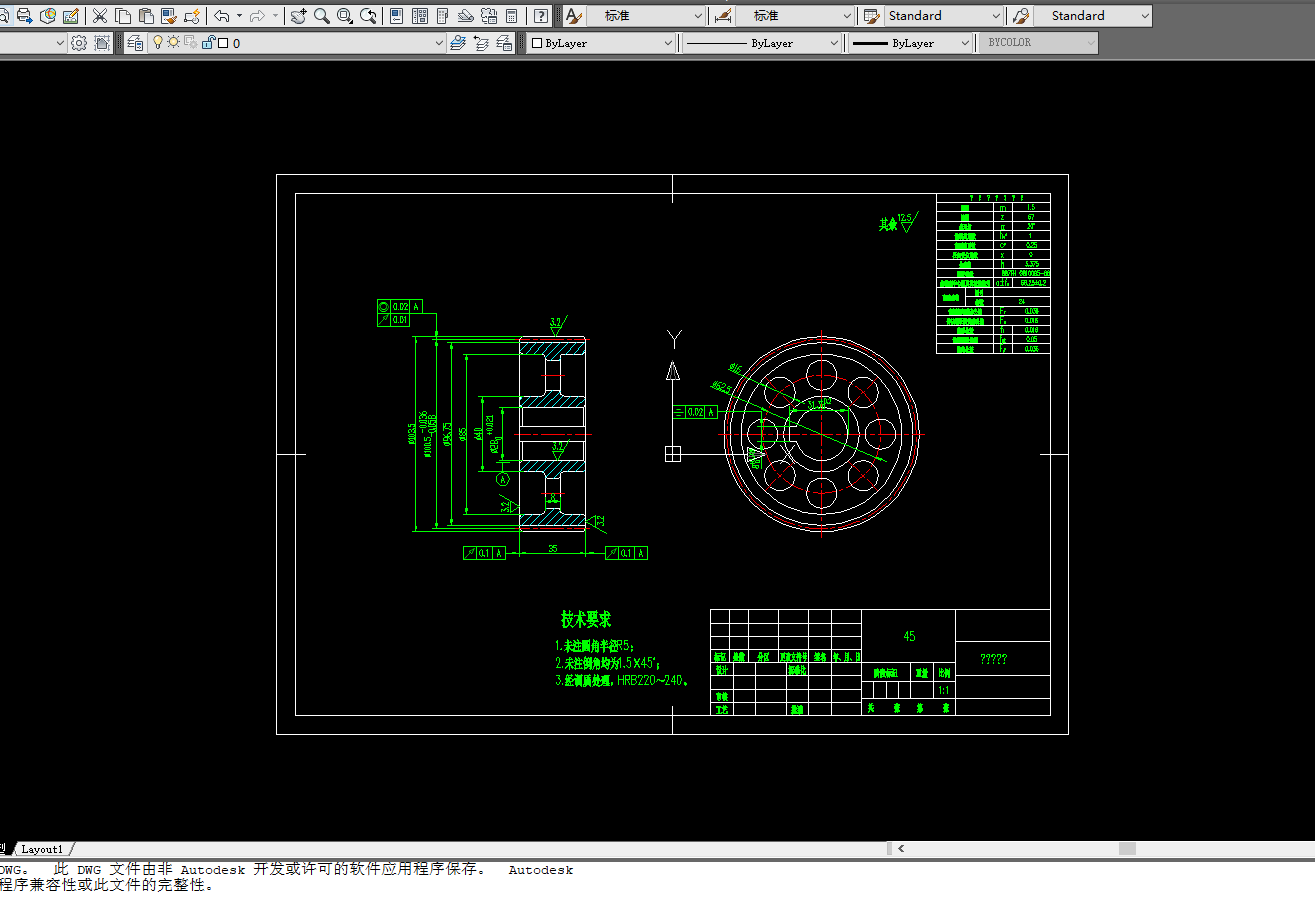The image size is (1315, 899).
Task: Open Workspace Settings gear icon
Action: 79,43
